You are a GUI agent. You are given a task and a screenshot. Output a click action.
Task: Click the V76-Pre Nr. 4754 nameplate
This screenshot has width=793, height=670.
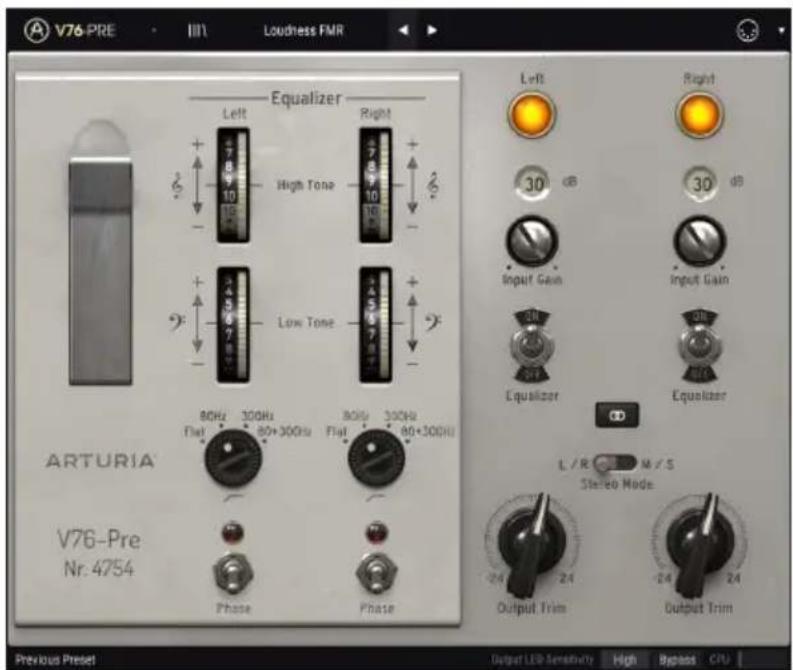pos(99,553)
